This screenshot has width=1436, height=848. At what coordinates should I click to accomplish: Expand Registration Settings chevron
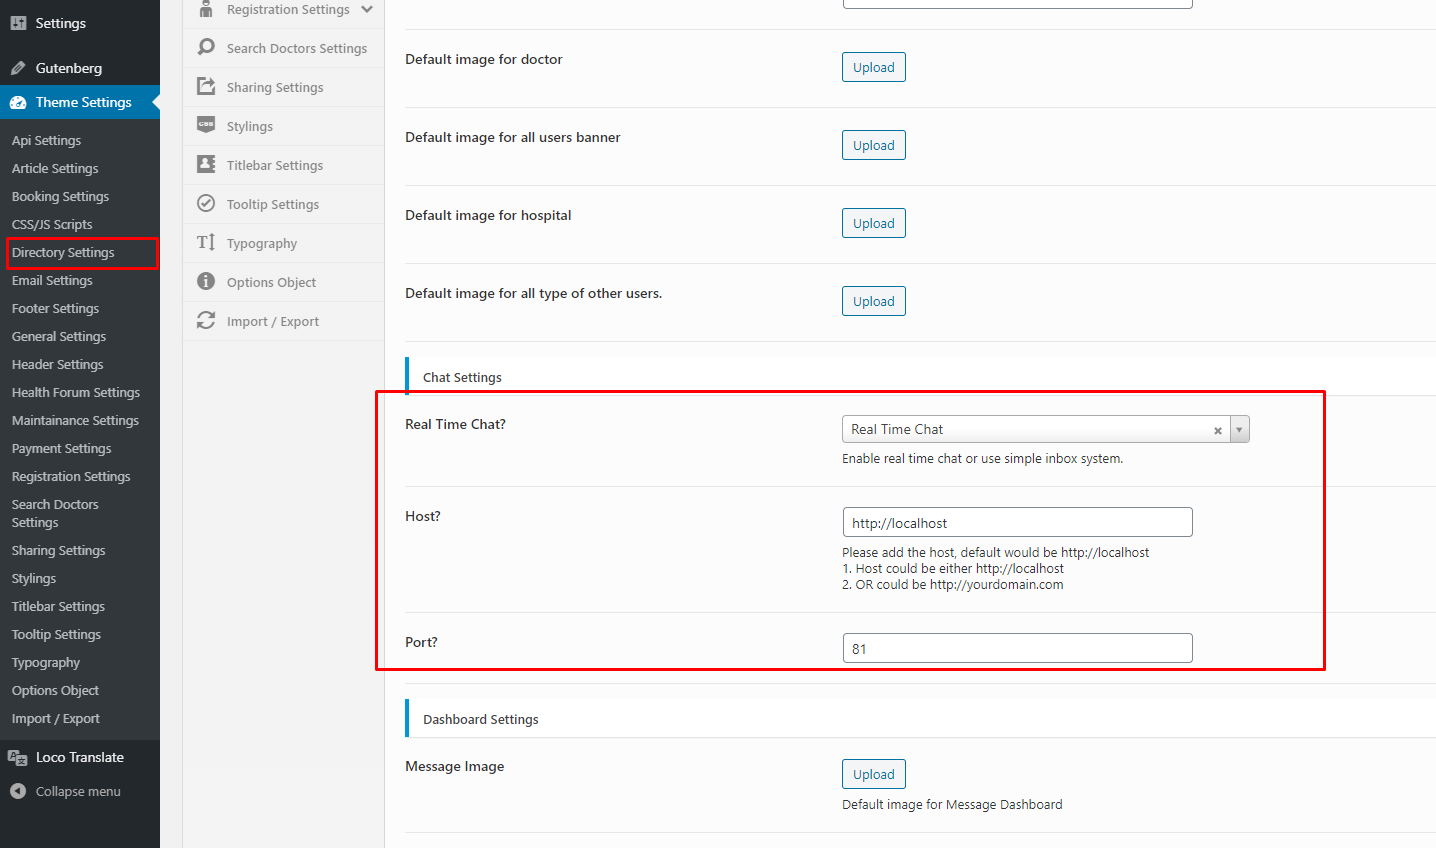click(367, 9)
